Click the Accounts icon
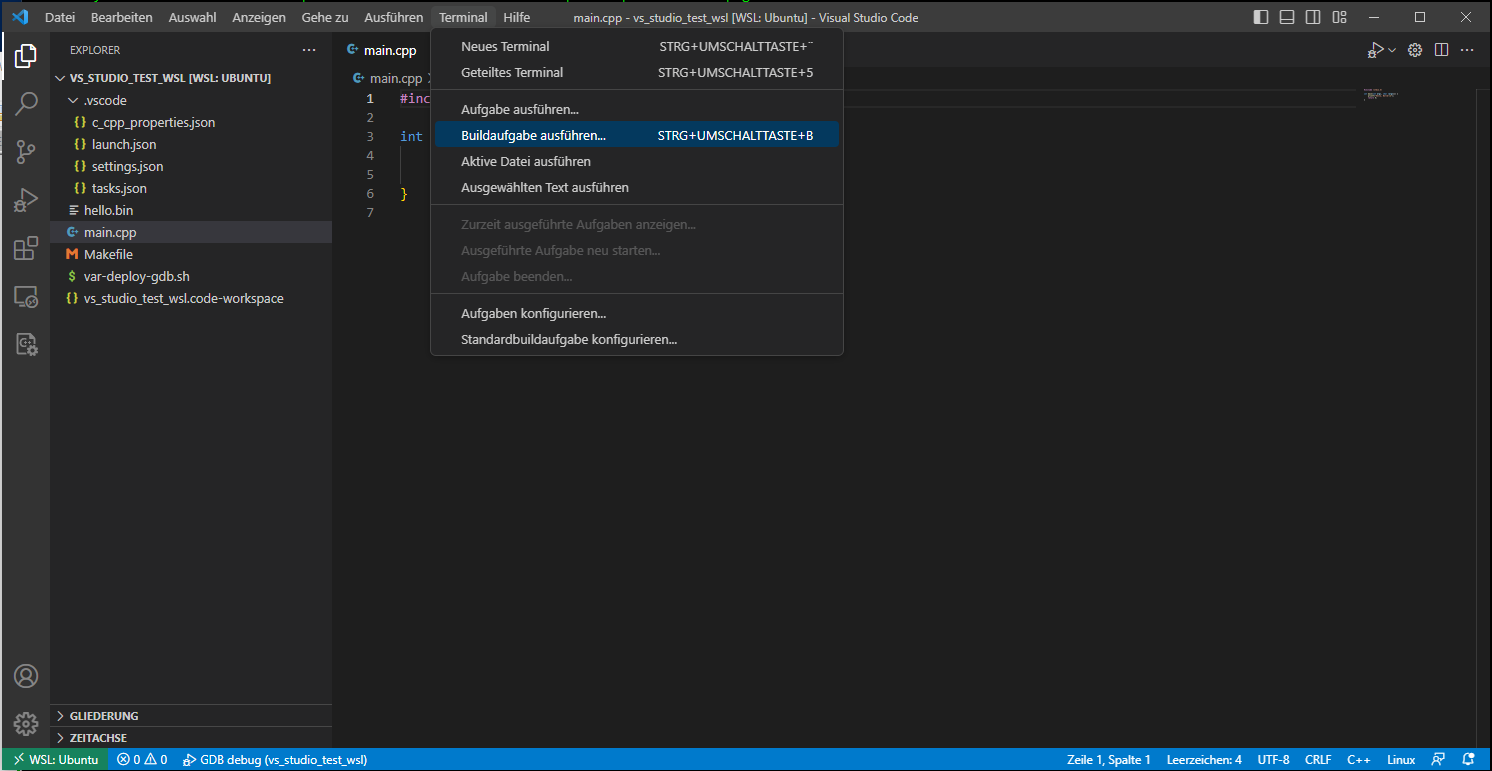1492x771 pixels. point(26,676)
